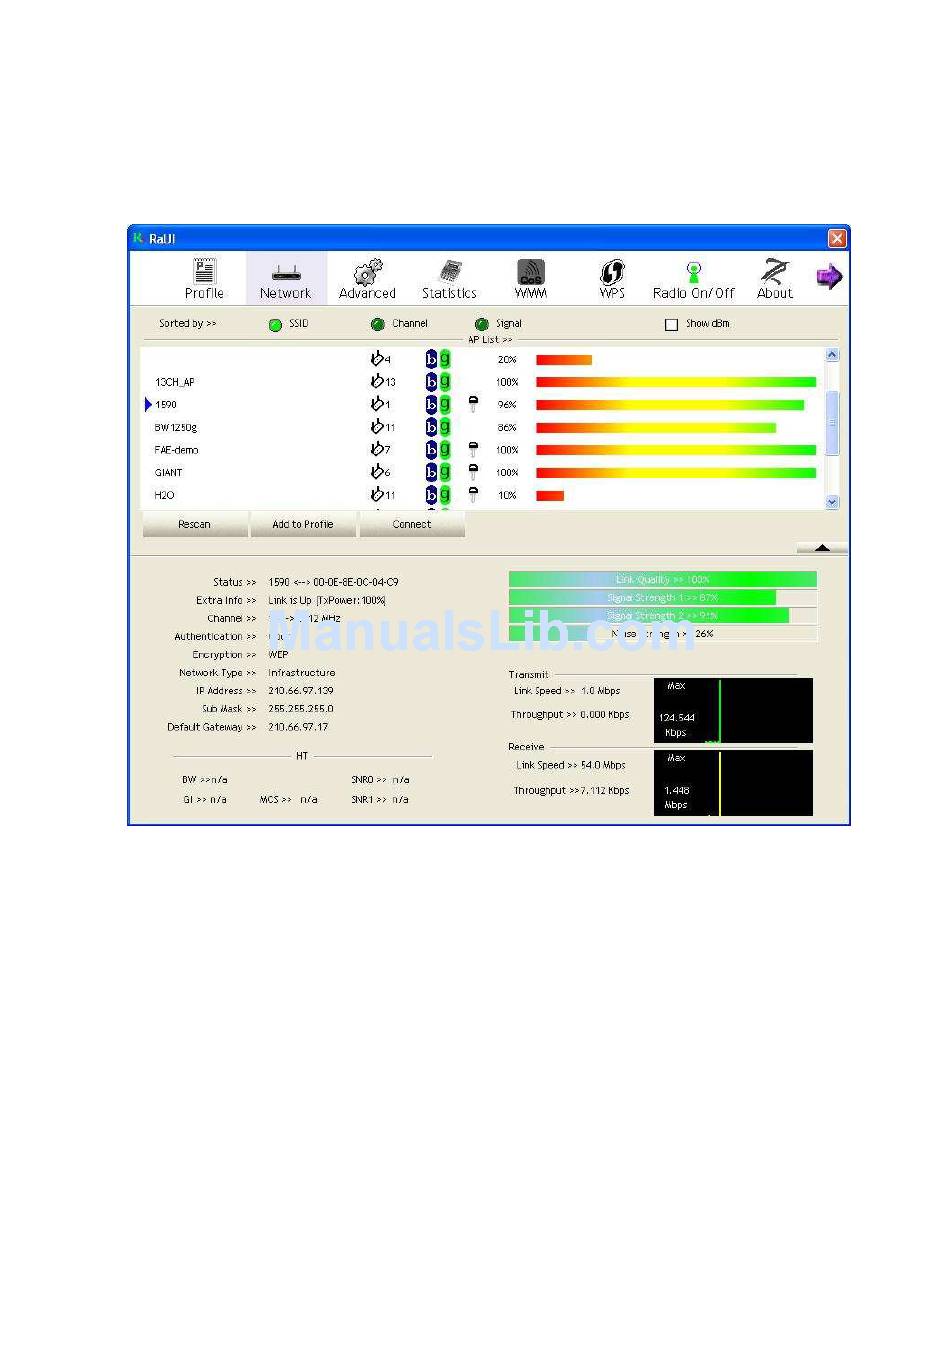Click the Receive throughput graph
Viewport: 950px width, 1370px height.
point(733,783)
